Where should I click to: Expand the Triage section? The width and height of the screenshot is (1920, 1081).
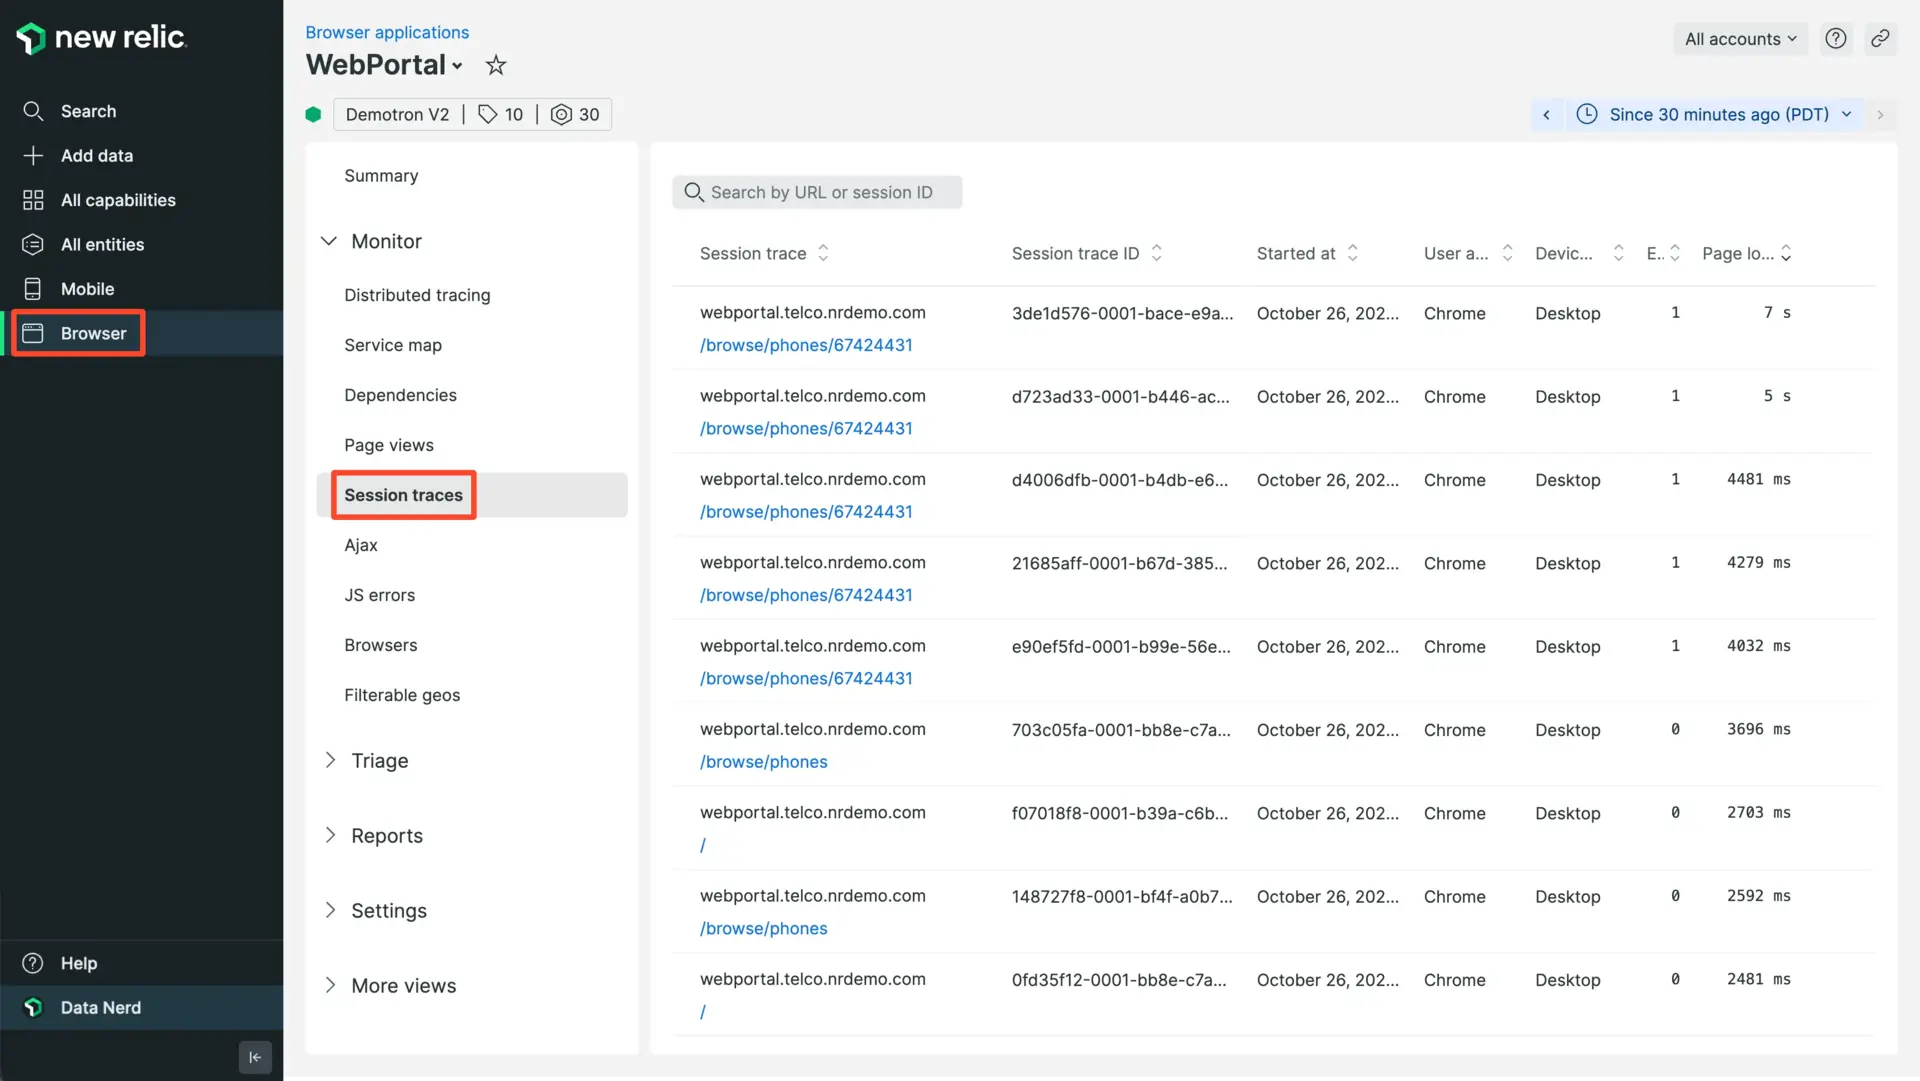379,761
